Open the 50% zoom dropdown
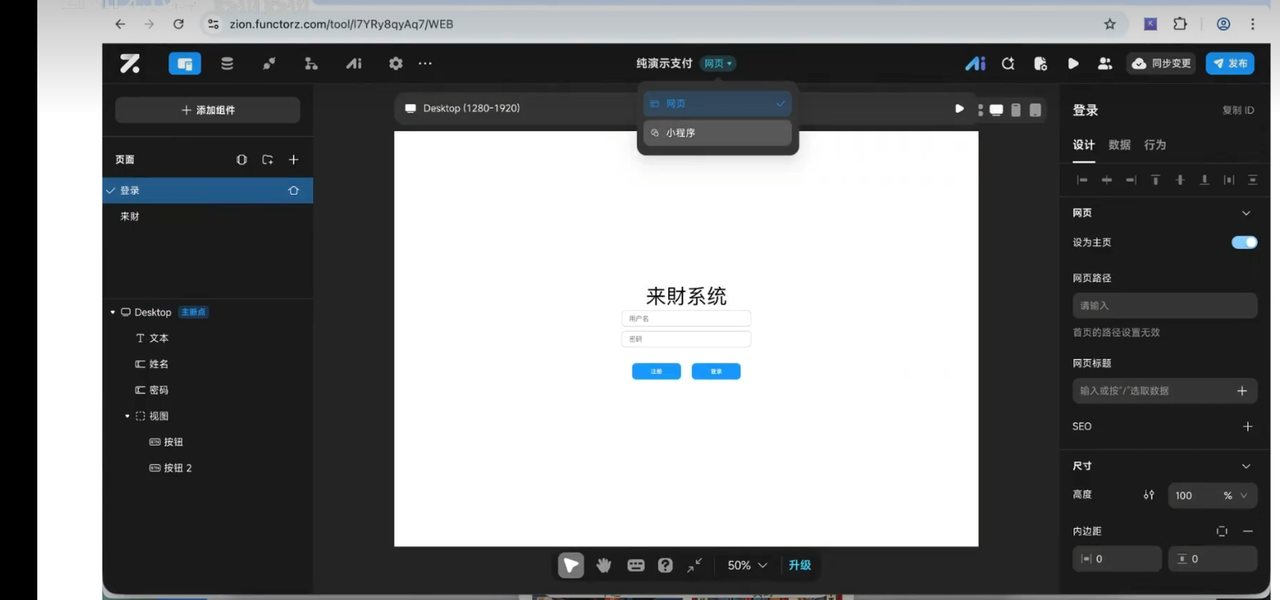 (747, 565)
